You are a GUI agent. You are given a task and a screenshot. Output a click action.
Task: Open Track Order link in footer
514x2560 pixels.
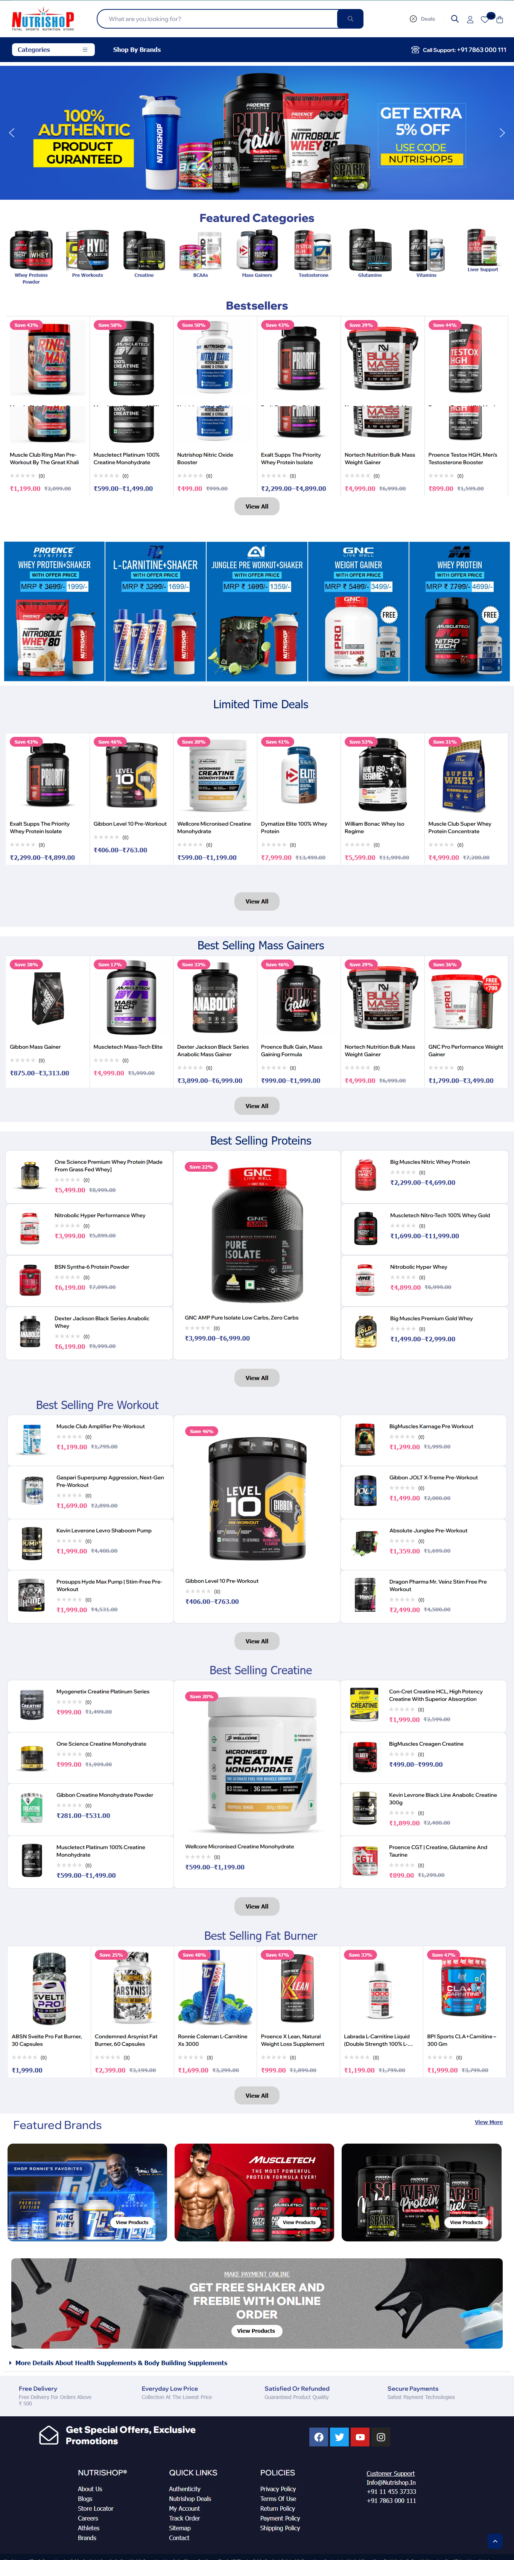[184, 2518]
